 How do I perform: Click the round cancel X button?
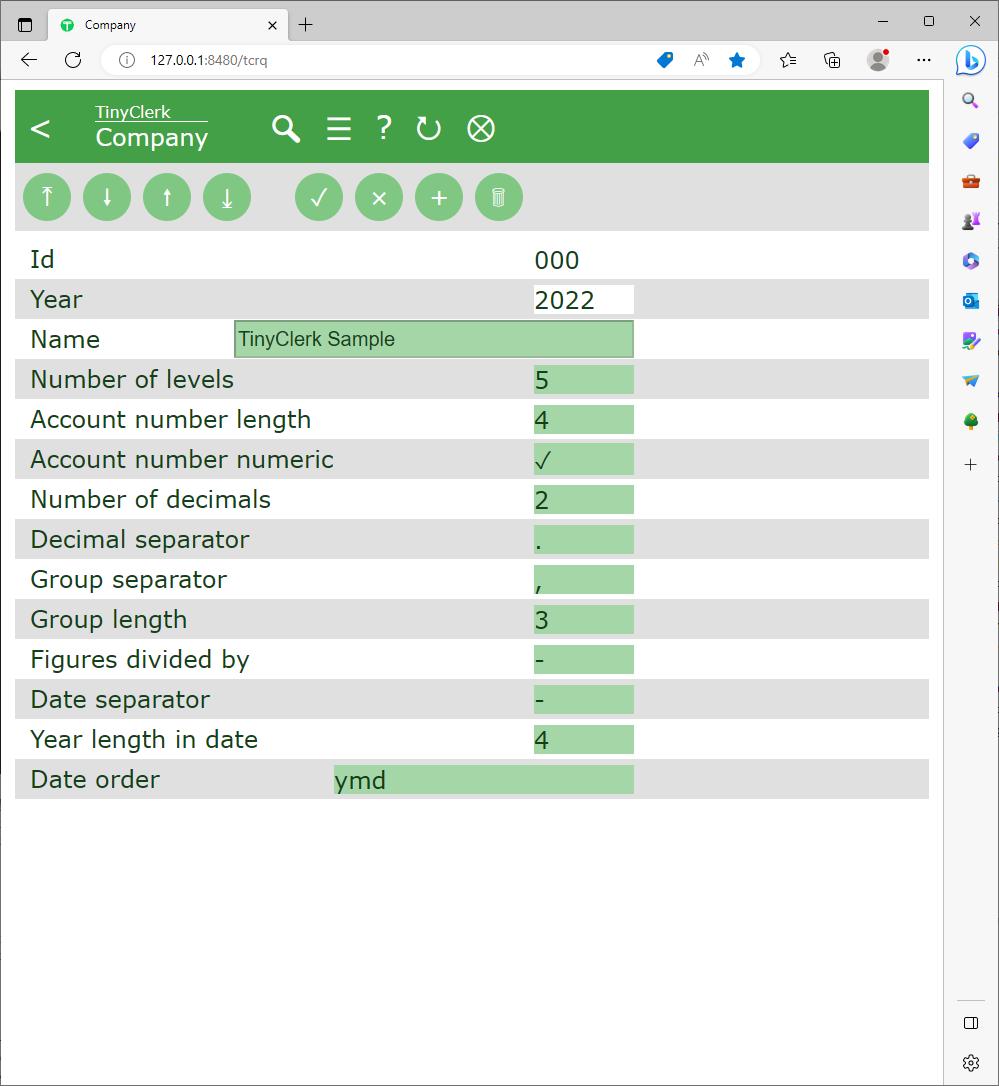(x=379, y=197)
